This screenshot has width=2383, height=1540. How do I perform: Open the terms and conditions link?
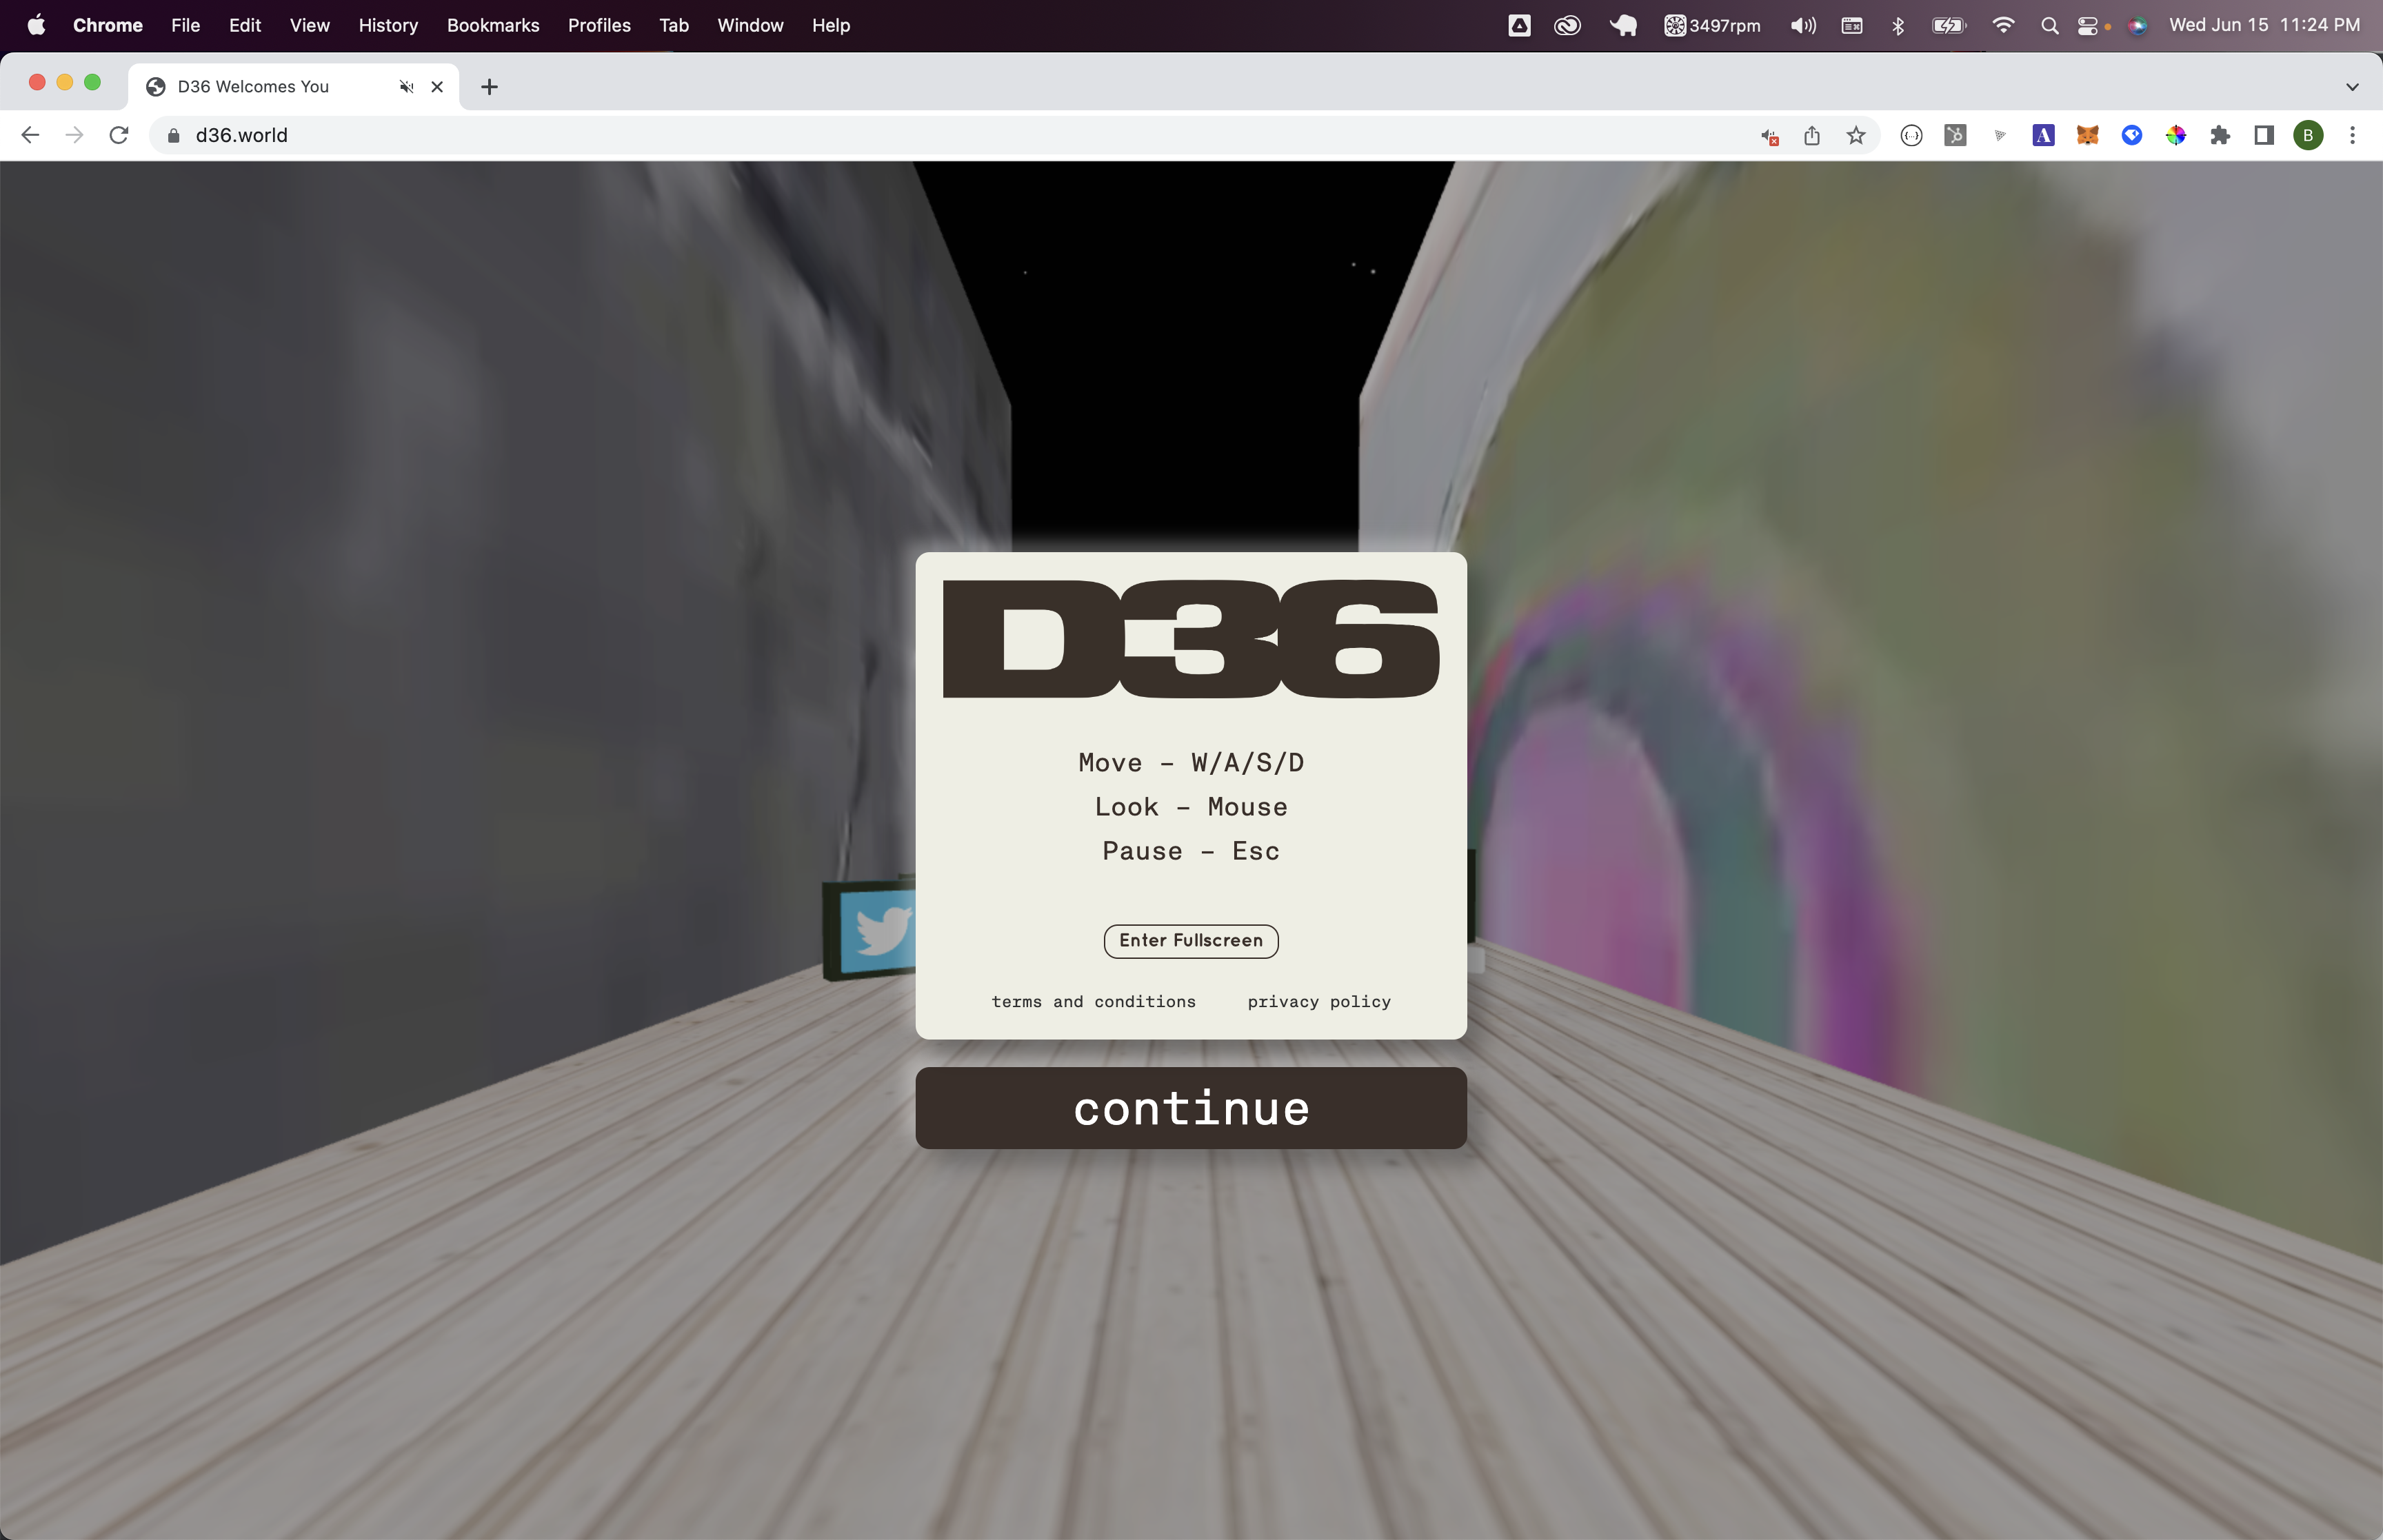[1093, 1002]
